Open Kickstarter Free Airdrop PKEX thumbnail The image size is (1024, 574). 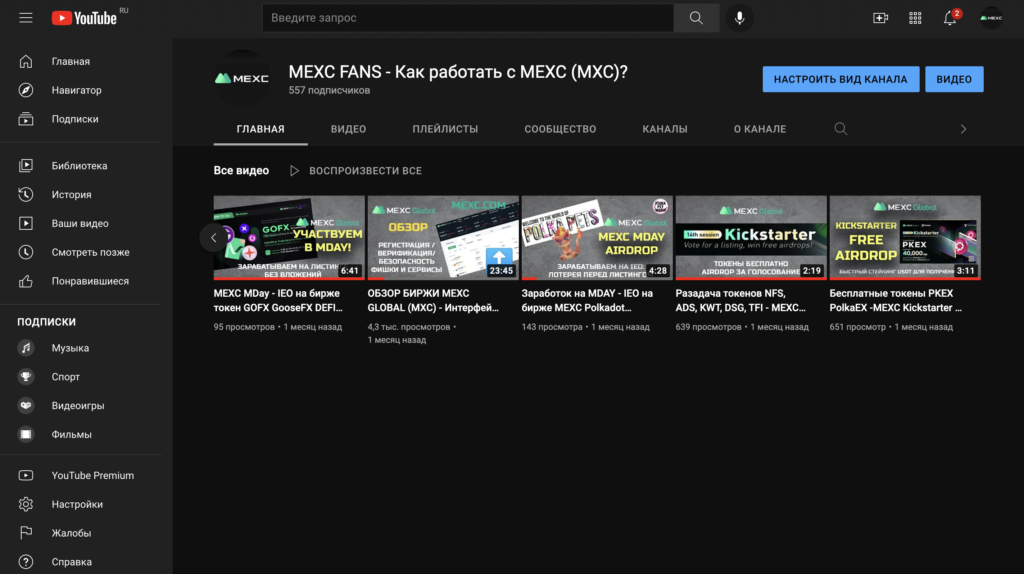pyautogui.click(x=905, y=238)
